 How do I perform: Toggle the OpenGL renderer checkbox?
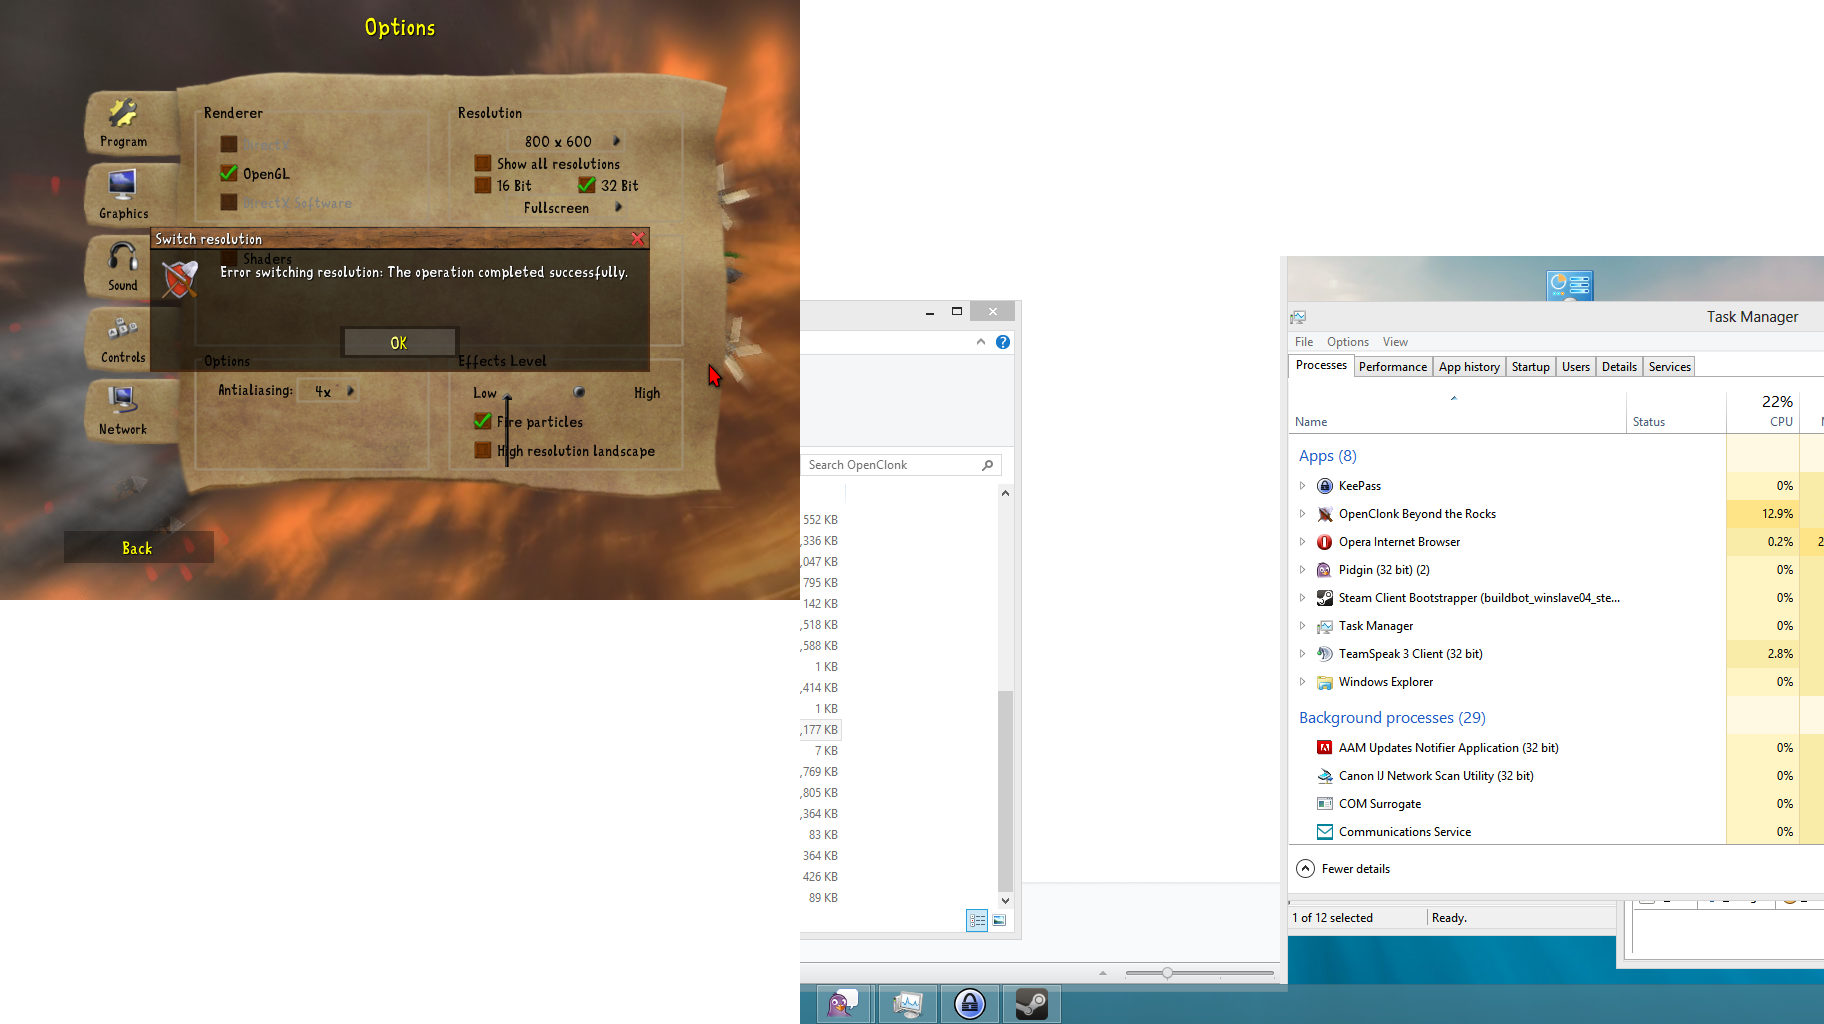[x=229, y=173]
